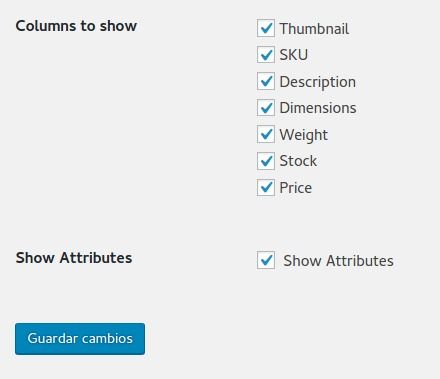Click the Dimensions label text
This screenshot has height=379, width=440.
(318, 108)
